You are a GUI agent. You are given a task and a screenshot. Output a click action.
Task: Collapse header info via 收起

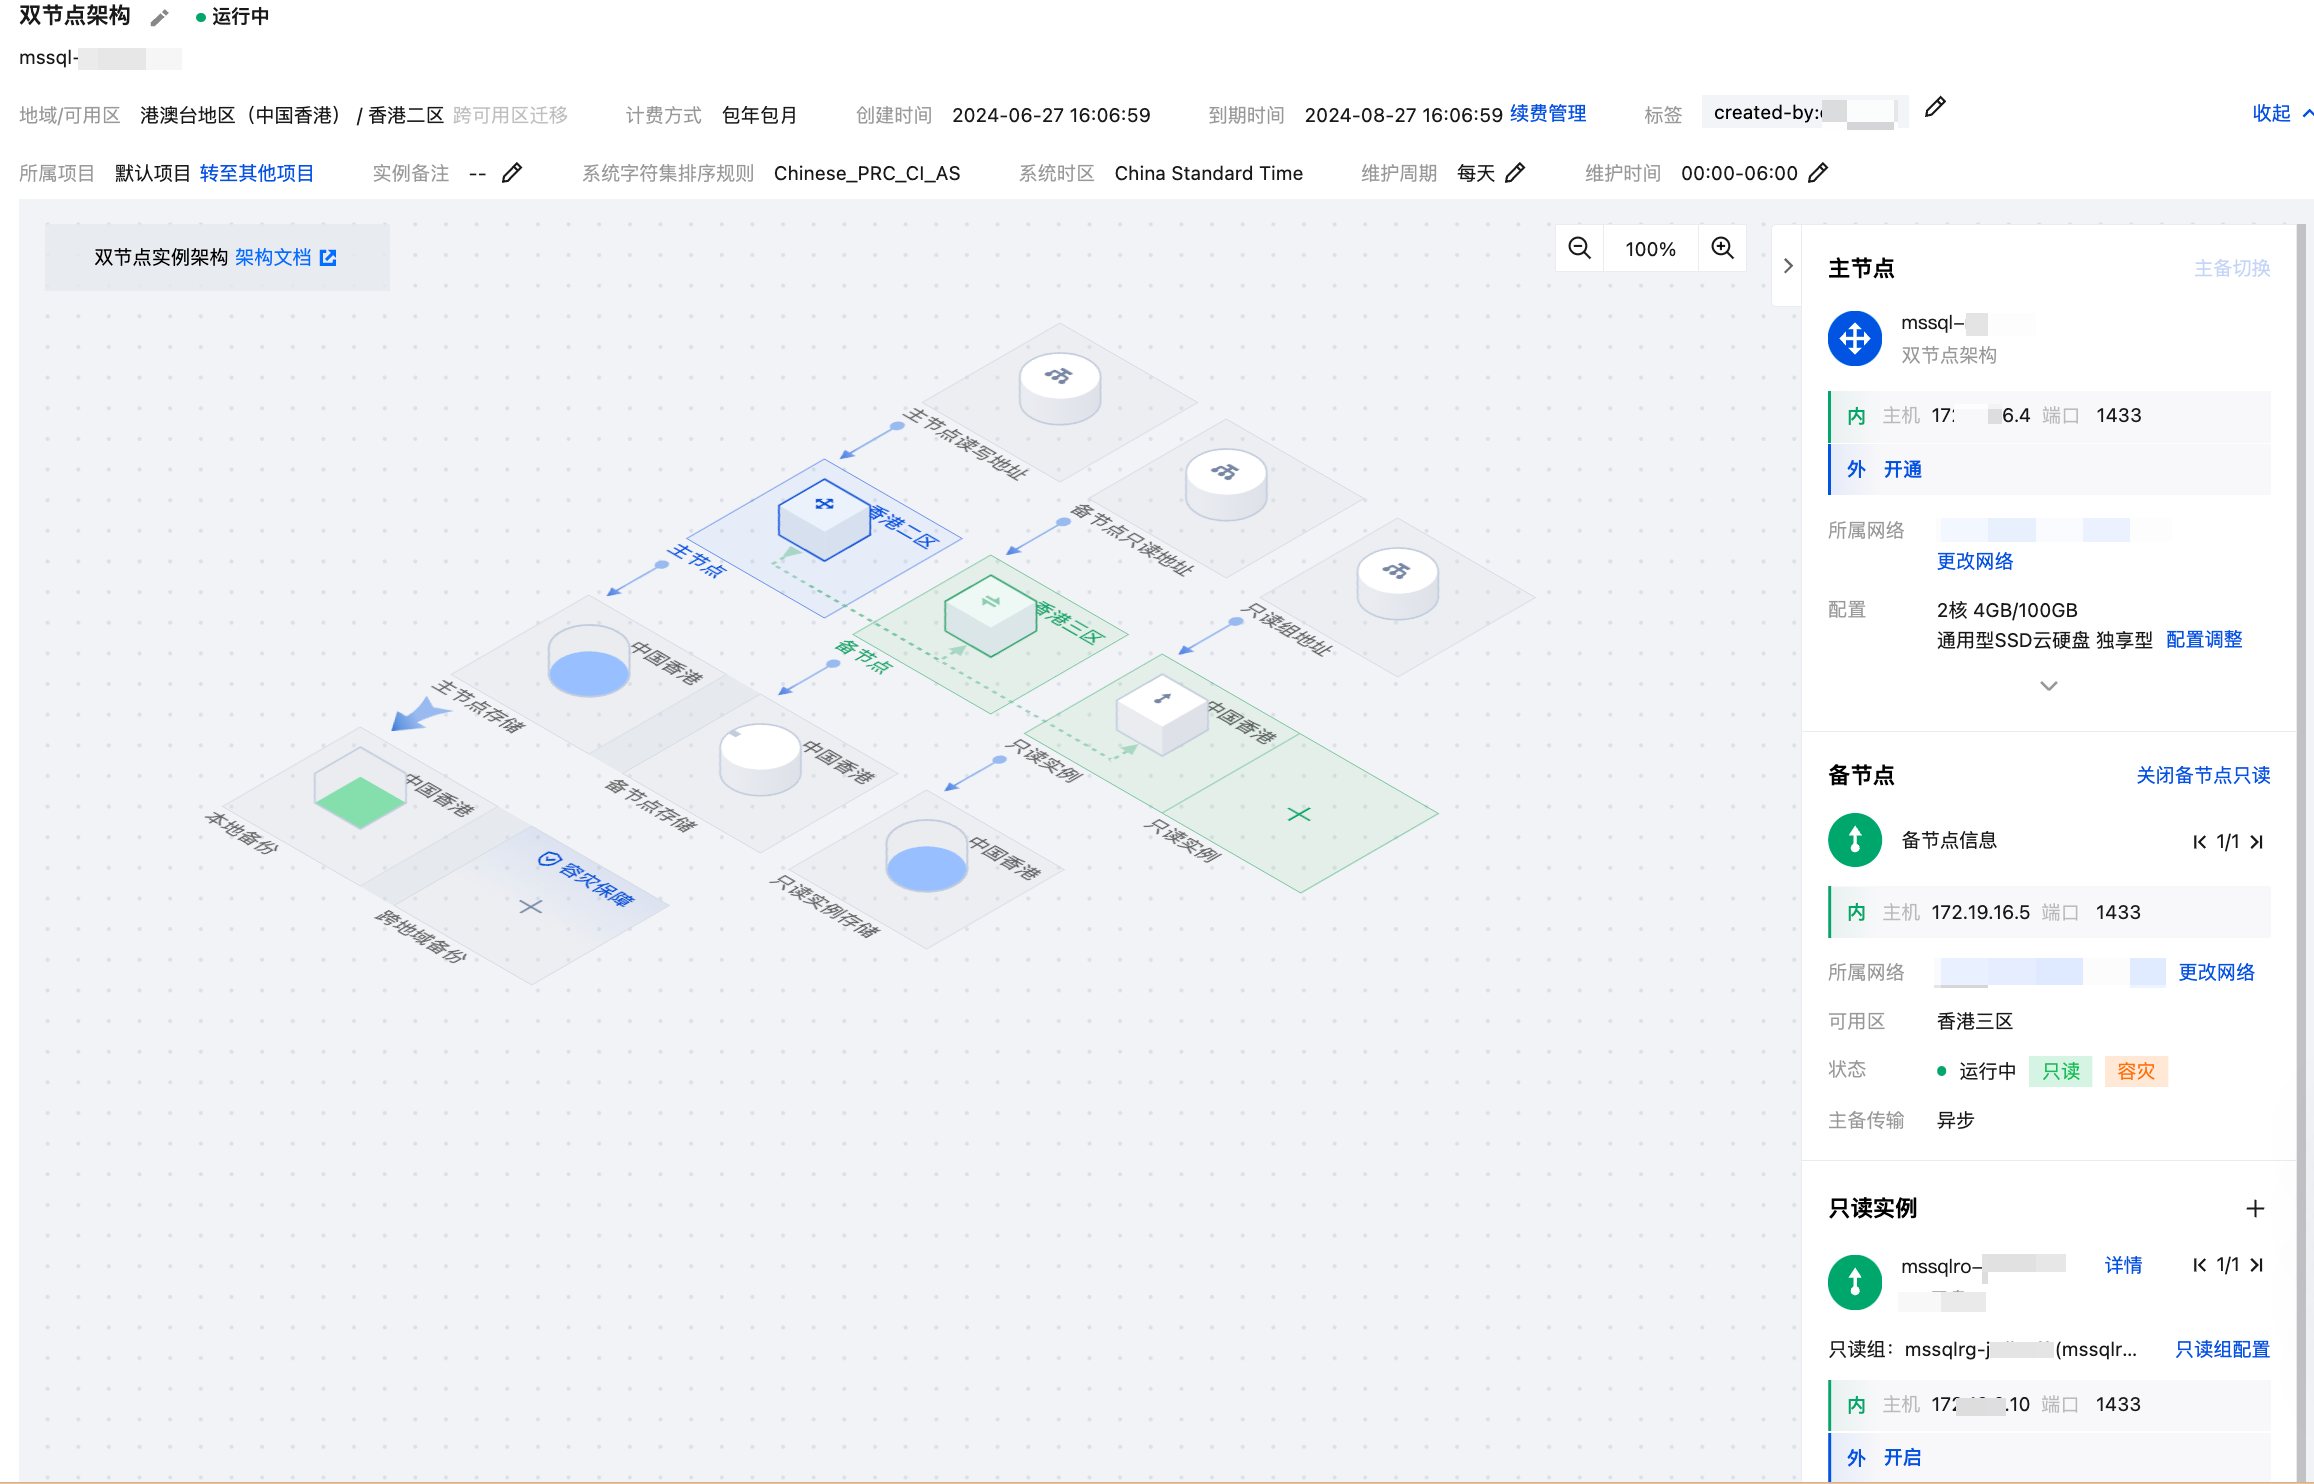click(2271, 114)
